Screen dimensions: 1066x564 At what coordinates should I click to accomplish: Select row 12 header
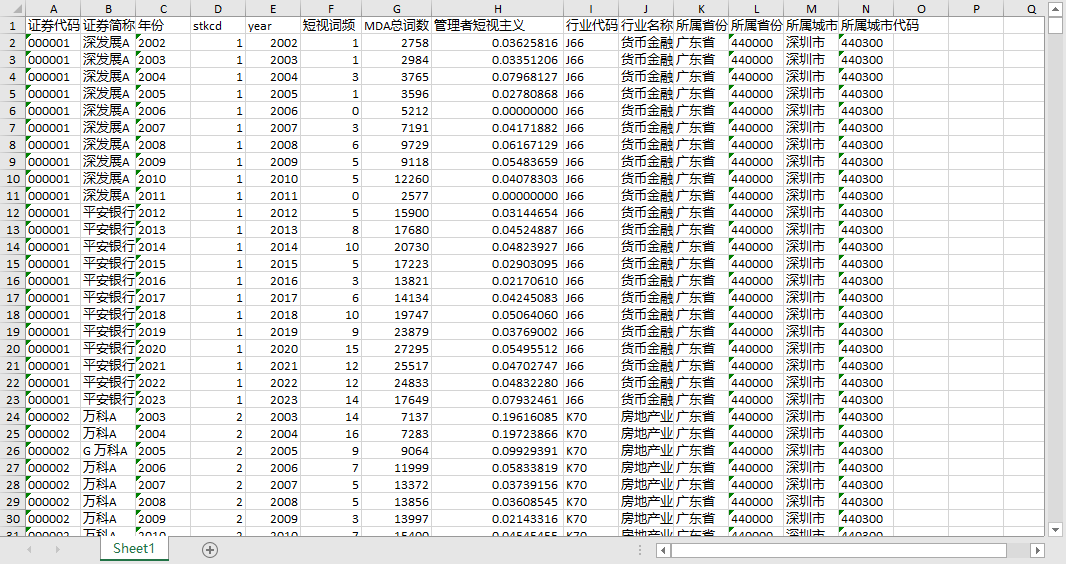click(x=12, y=213)
